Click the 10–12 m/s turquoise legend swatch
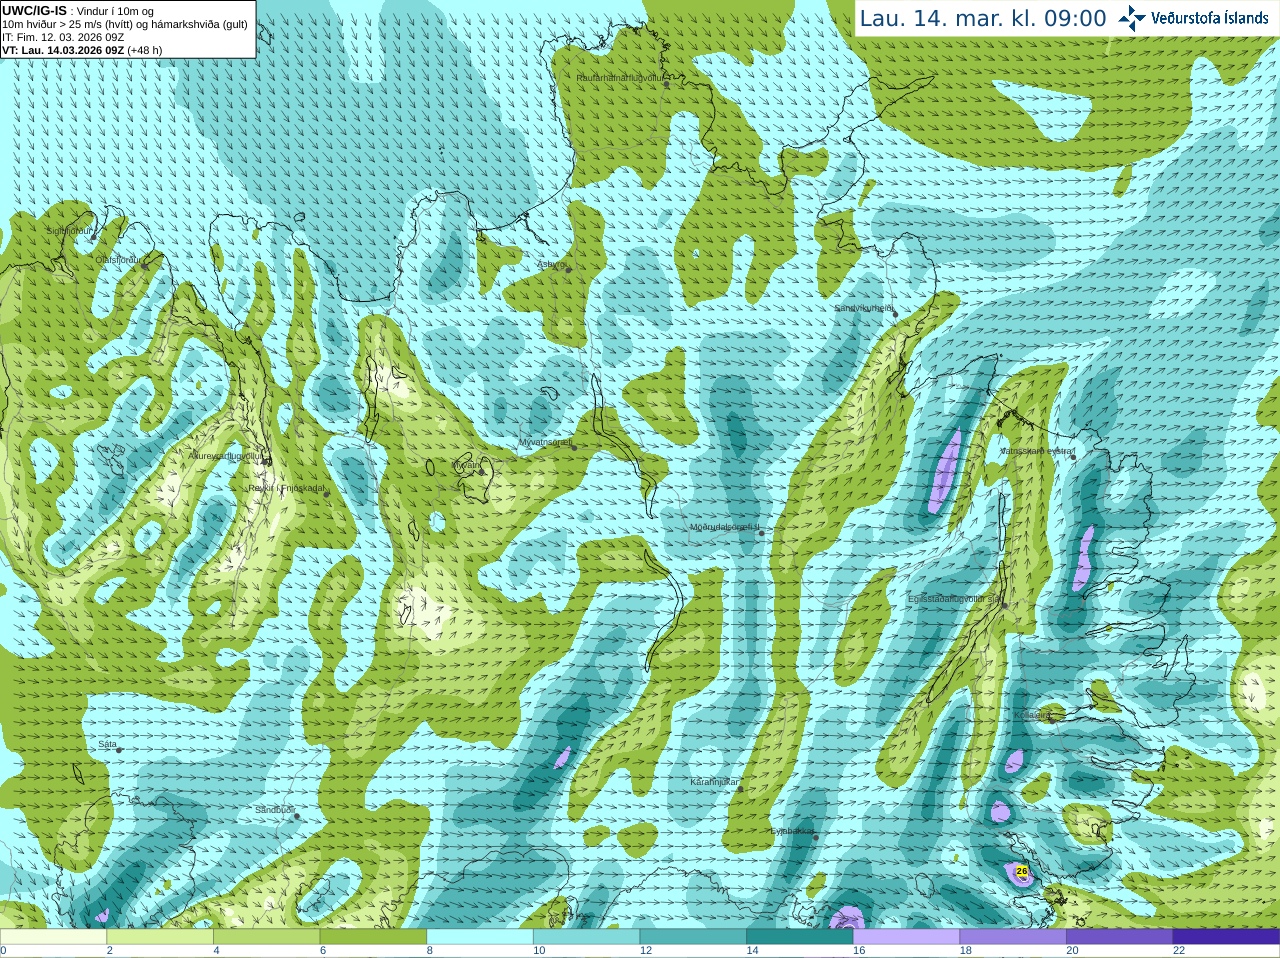The image size is (1280, 958). (586, 937)
